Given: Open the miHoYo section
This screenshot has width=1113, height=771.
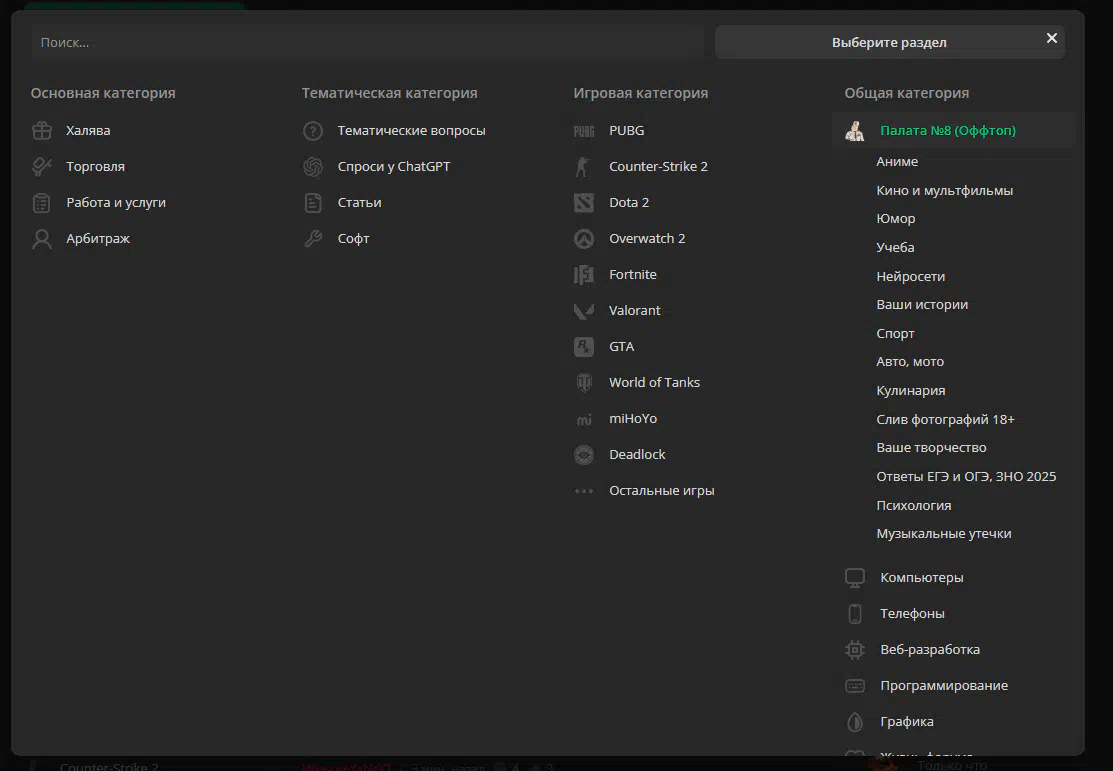Looking at the screenshot, I should point(633,419).
